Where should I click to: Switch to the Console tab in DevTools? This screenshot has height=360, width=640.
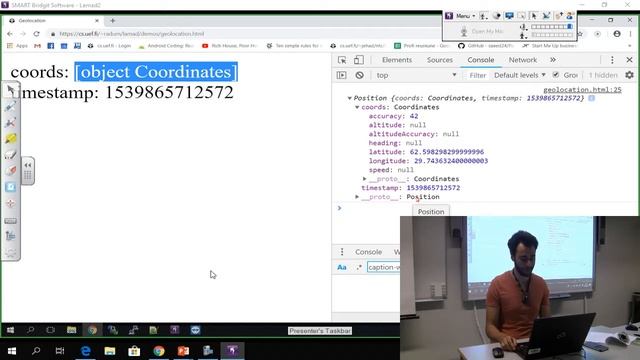point(481,60)
